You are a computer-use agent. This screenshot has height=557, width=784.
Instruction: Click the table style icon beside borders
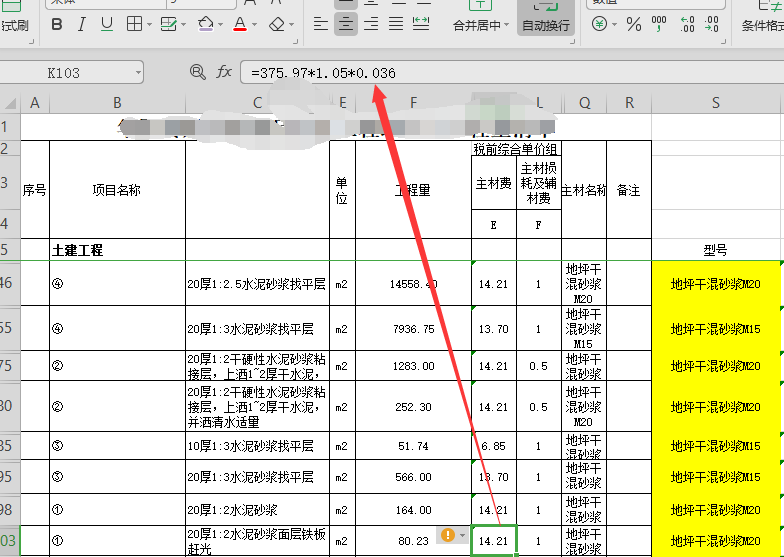[x=168, y=24]
